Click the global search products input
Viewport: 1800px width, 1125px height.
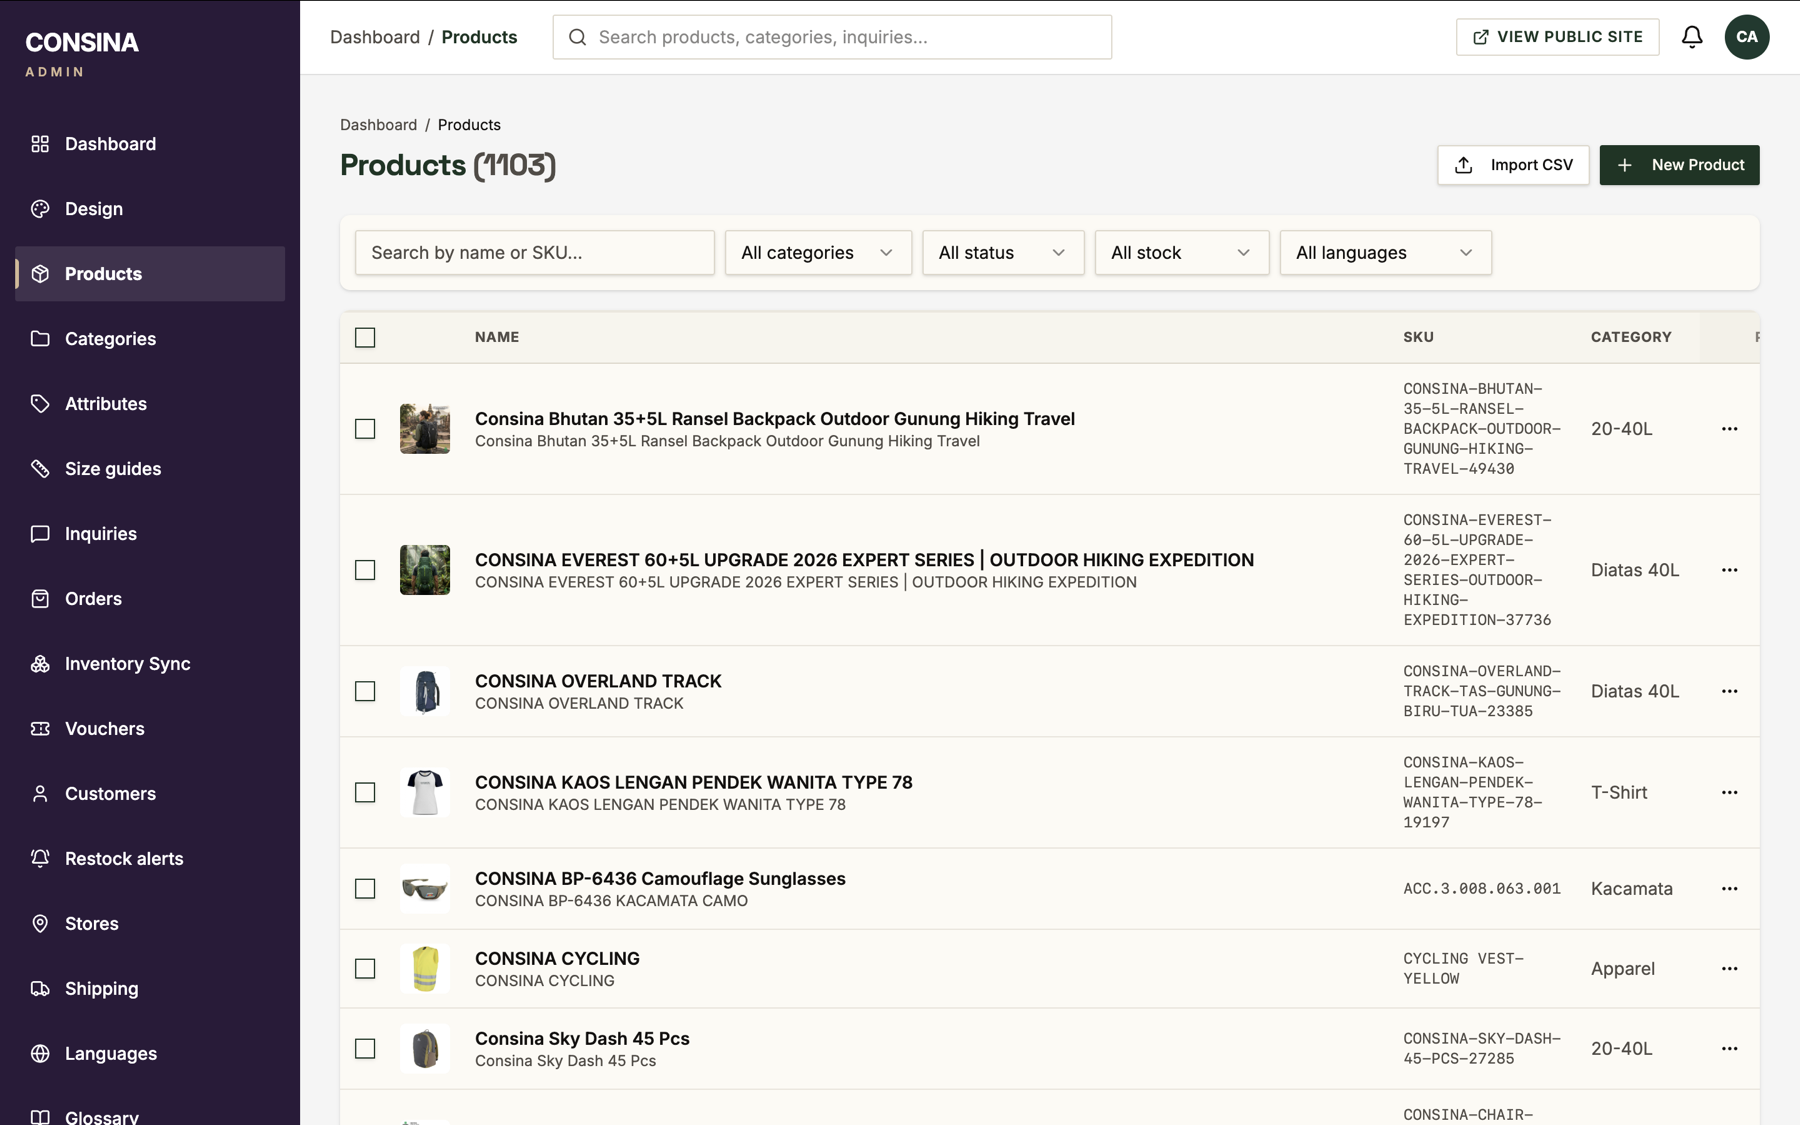click(x=832, y=37)
